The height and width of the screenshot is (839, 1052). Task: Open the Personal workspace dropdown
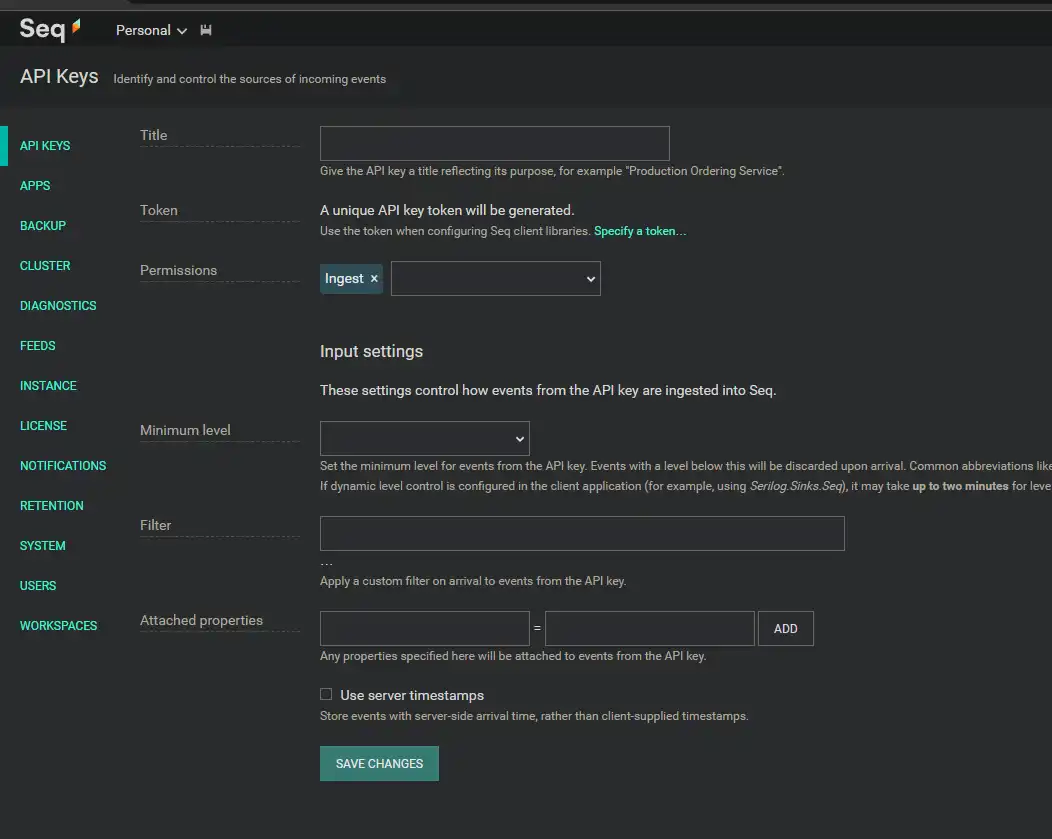151,30
